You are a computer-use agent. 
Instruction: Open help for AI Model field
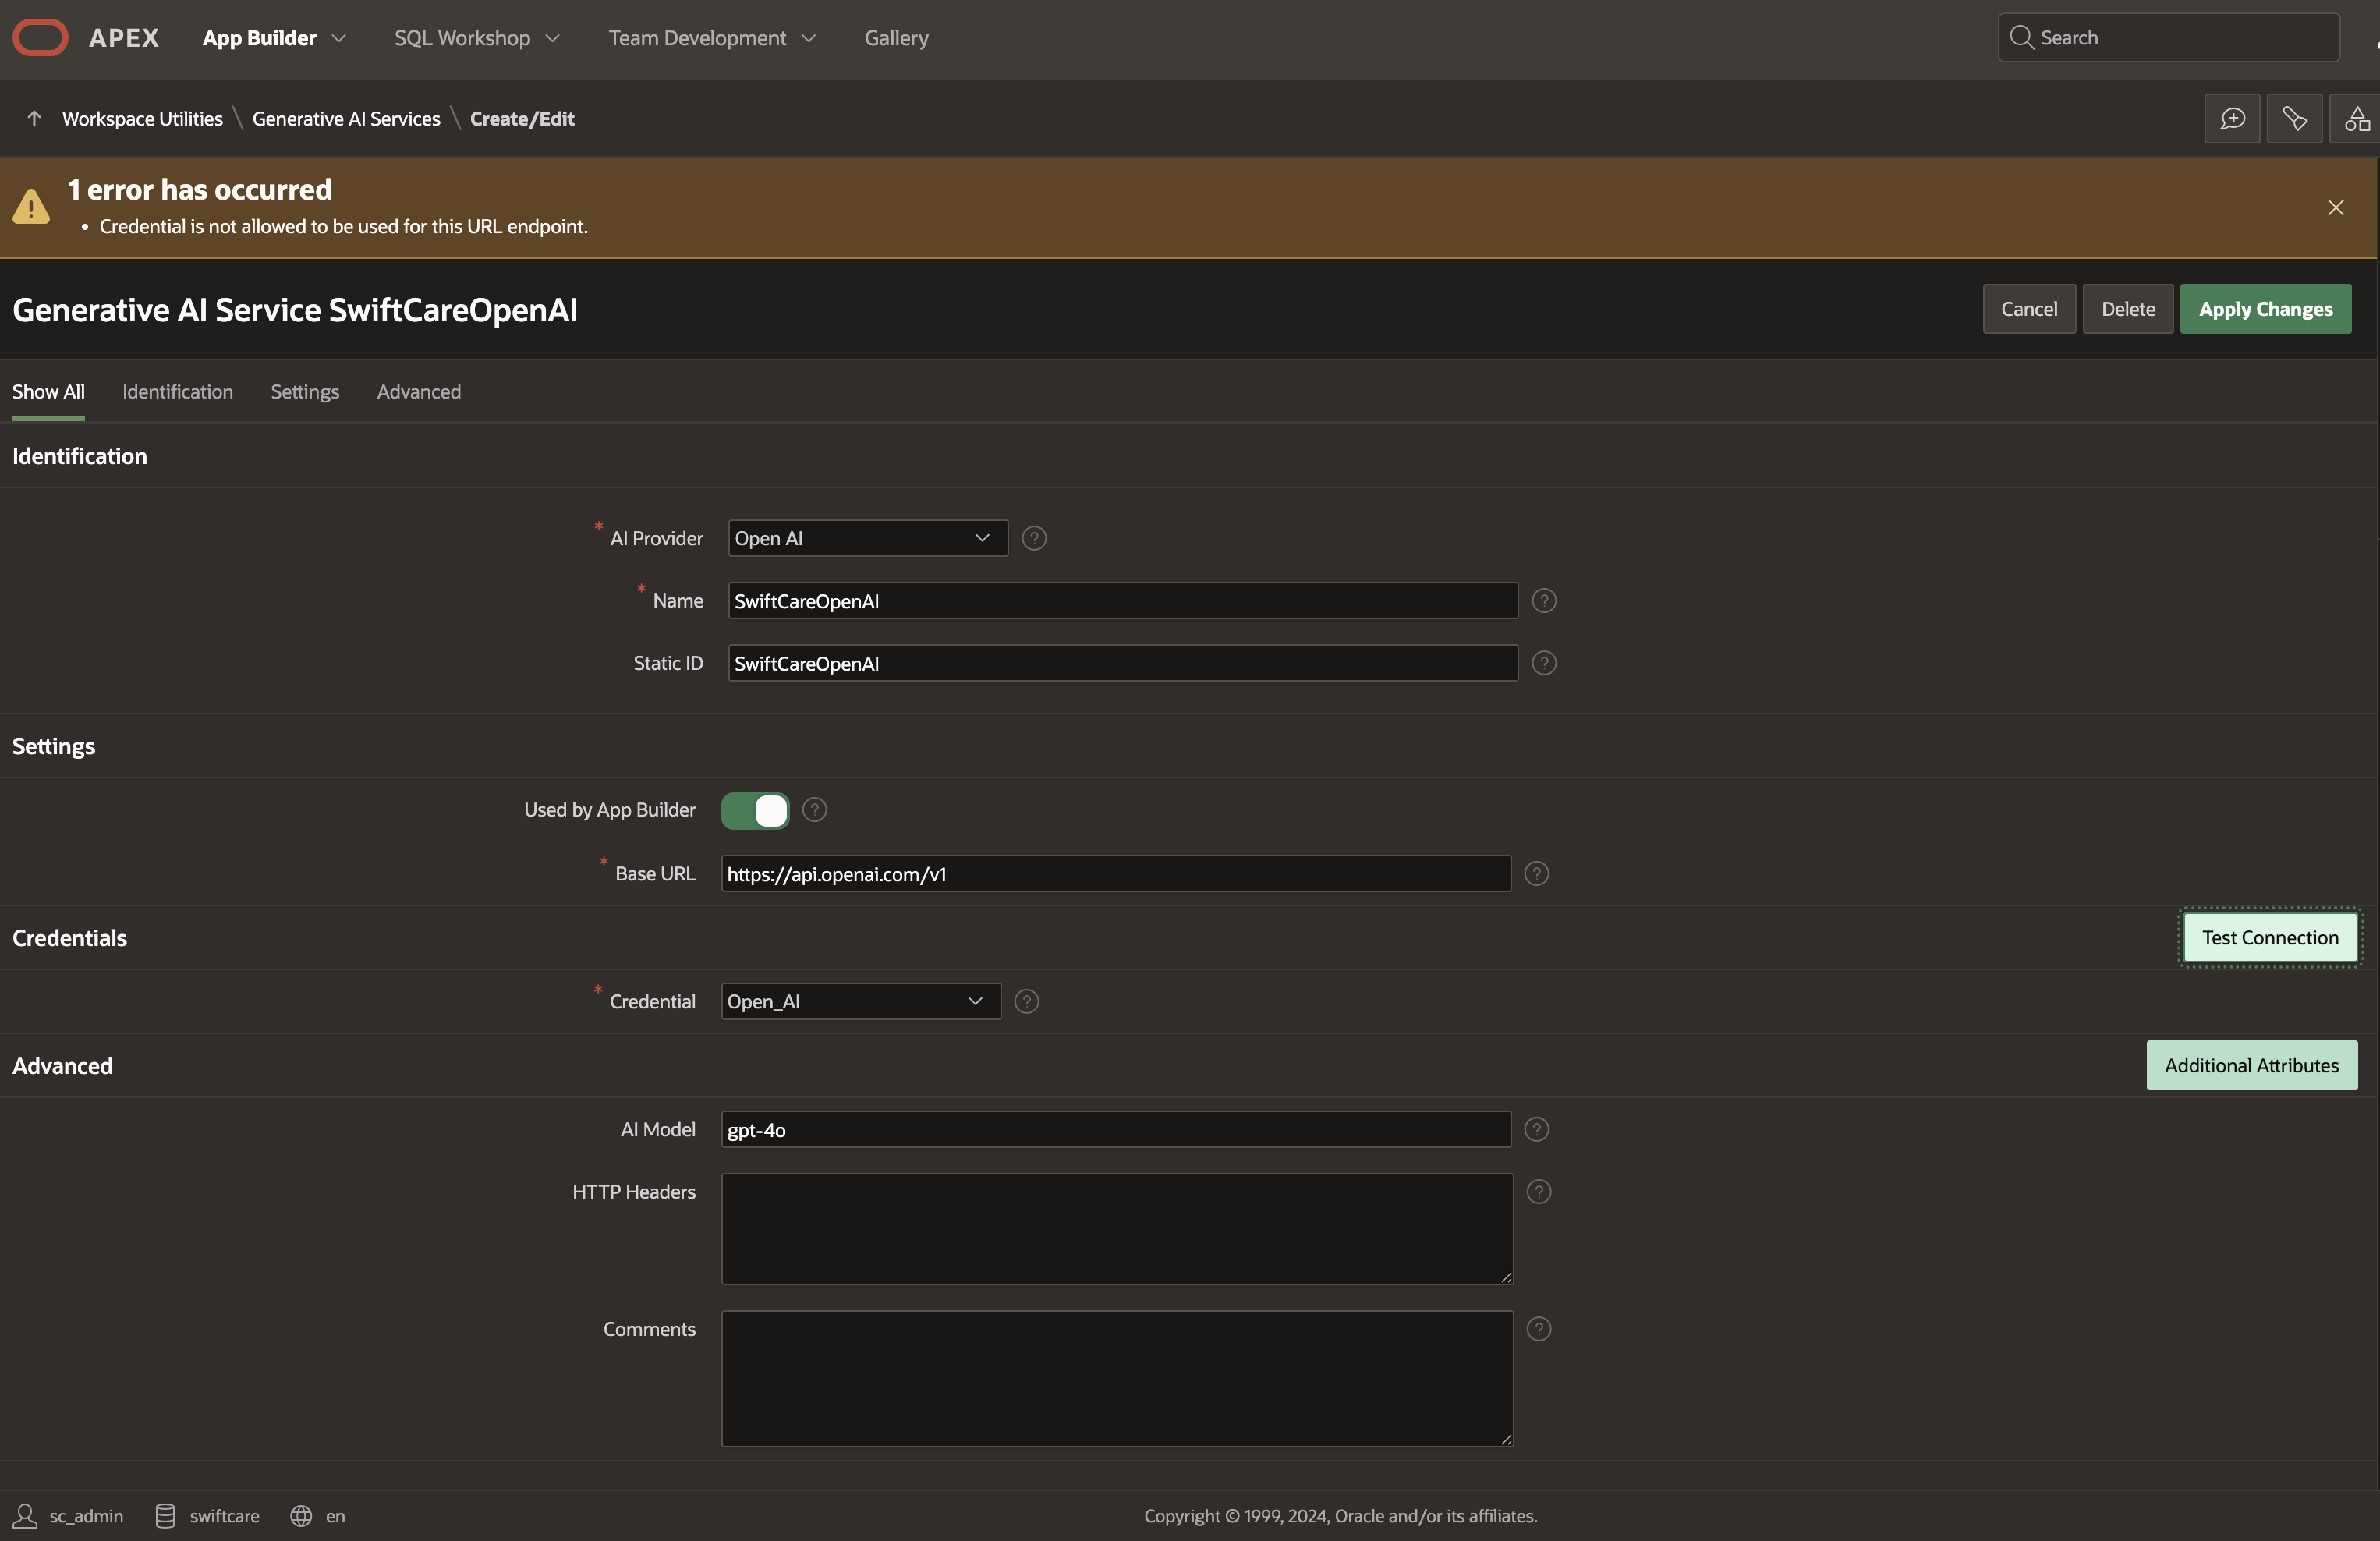point(1536,1129)
